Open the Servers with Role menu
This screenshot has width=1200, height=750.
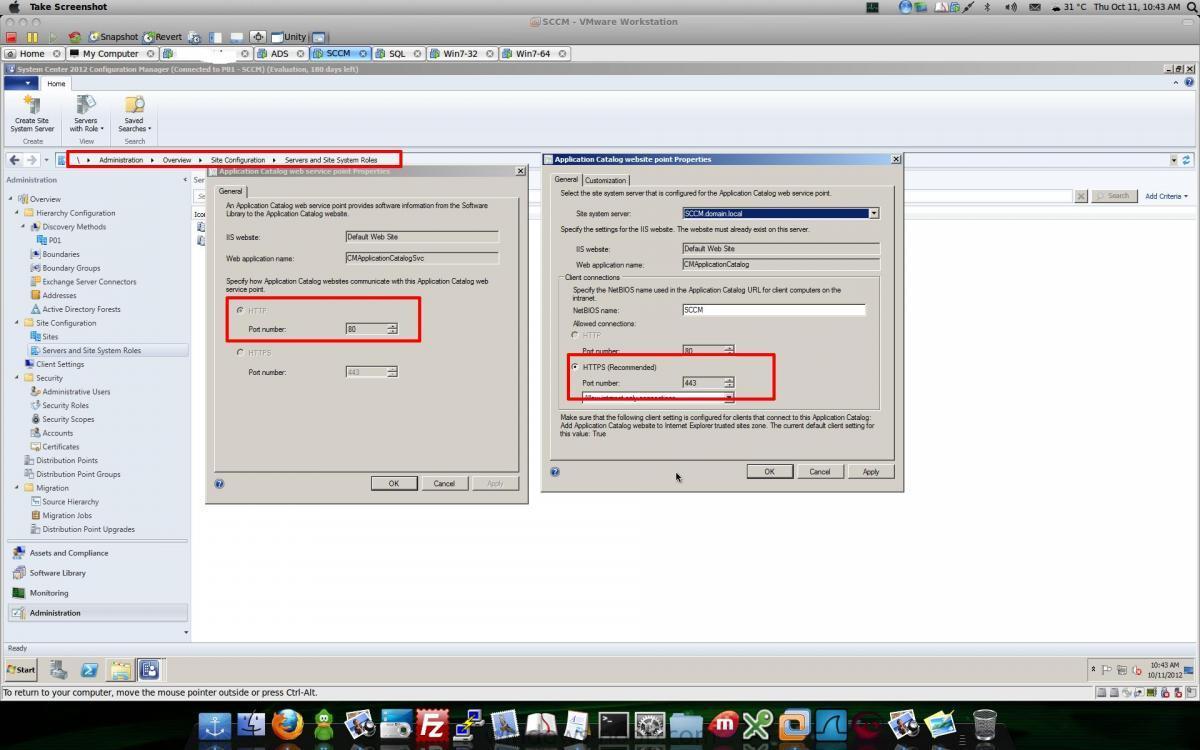point(86,114)
